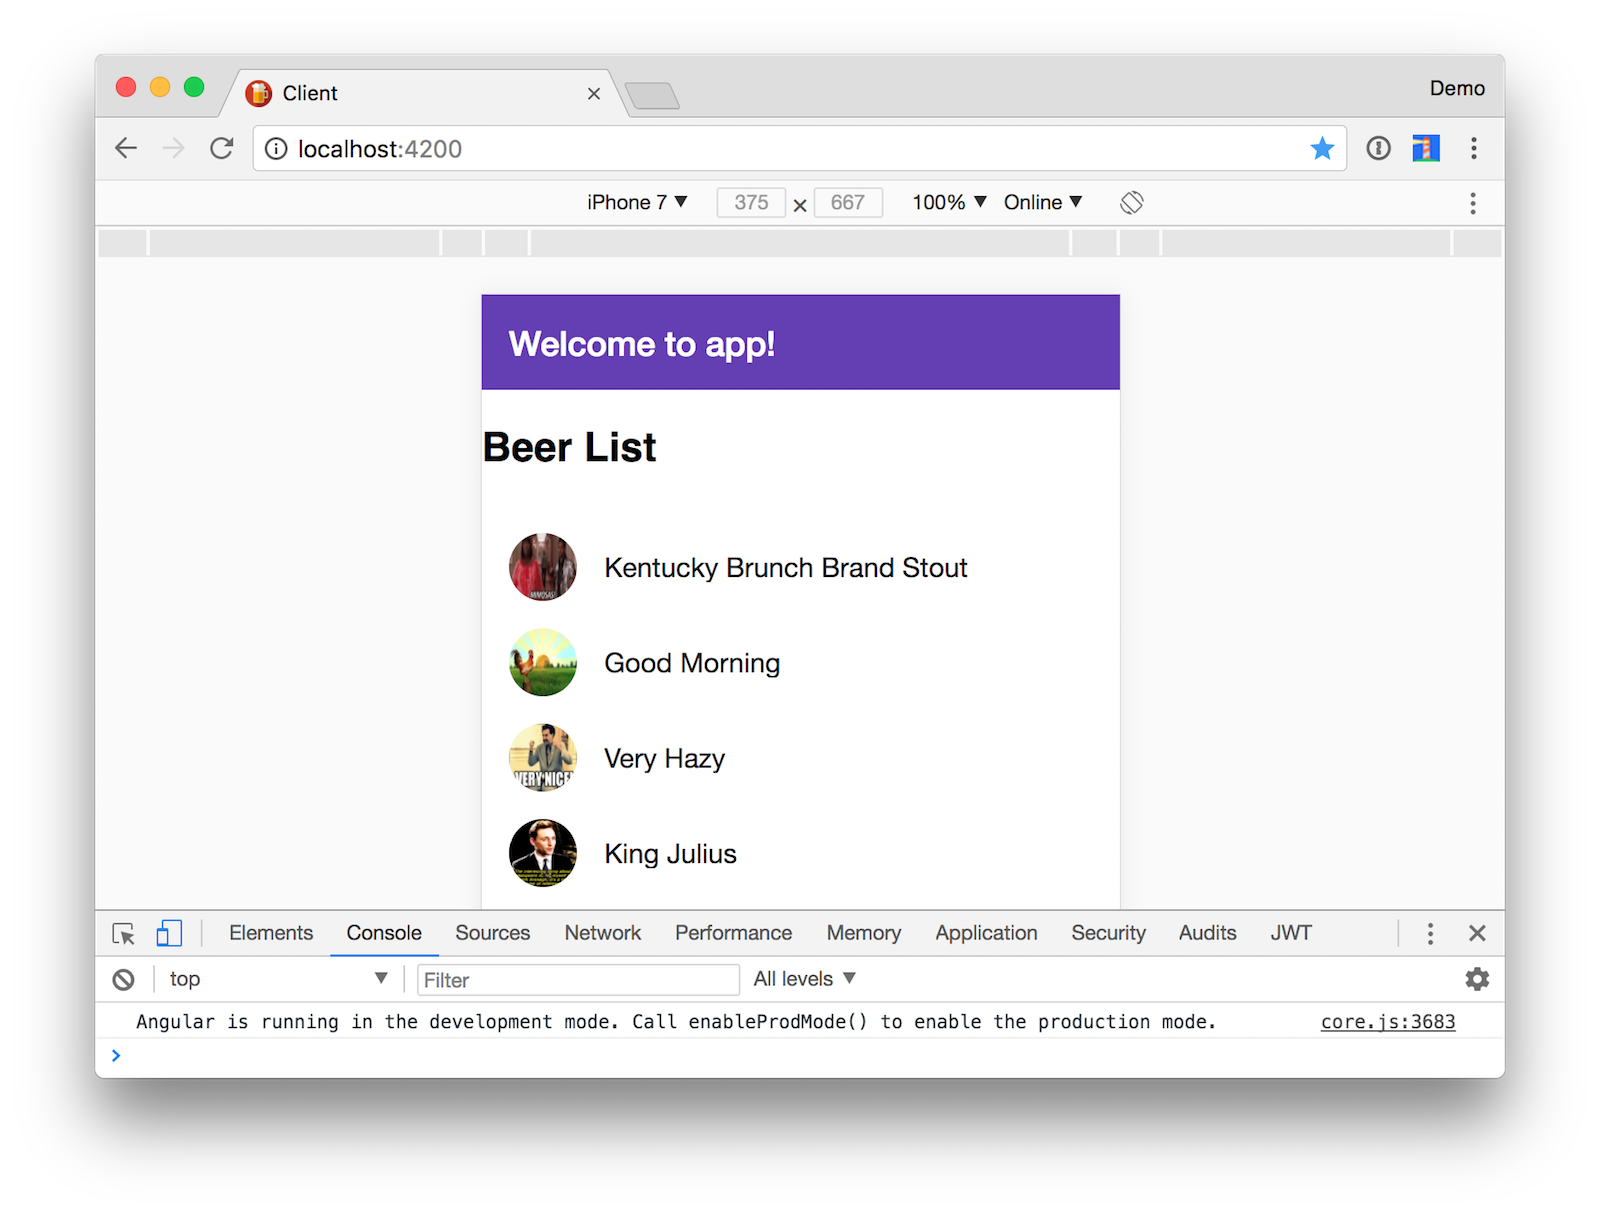1600x1214 pixels.
Task: Click the device width 375 field
Action: 751,203
